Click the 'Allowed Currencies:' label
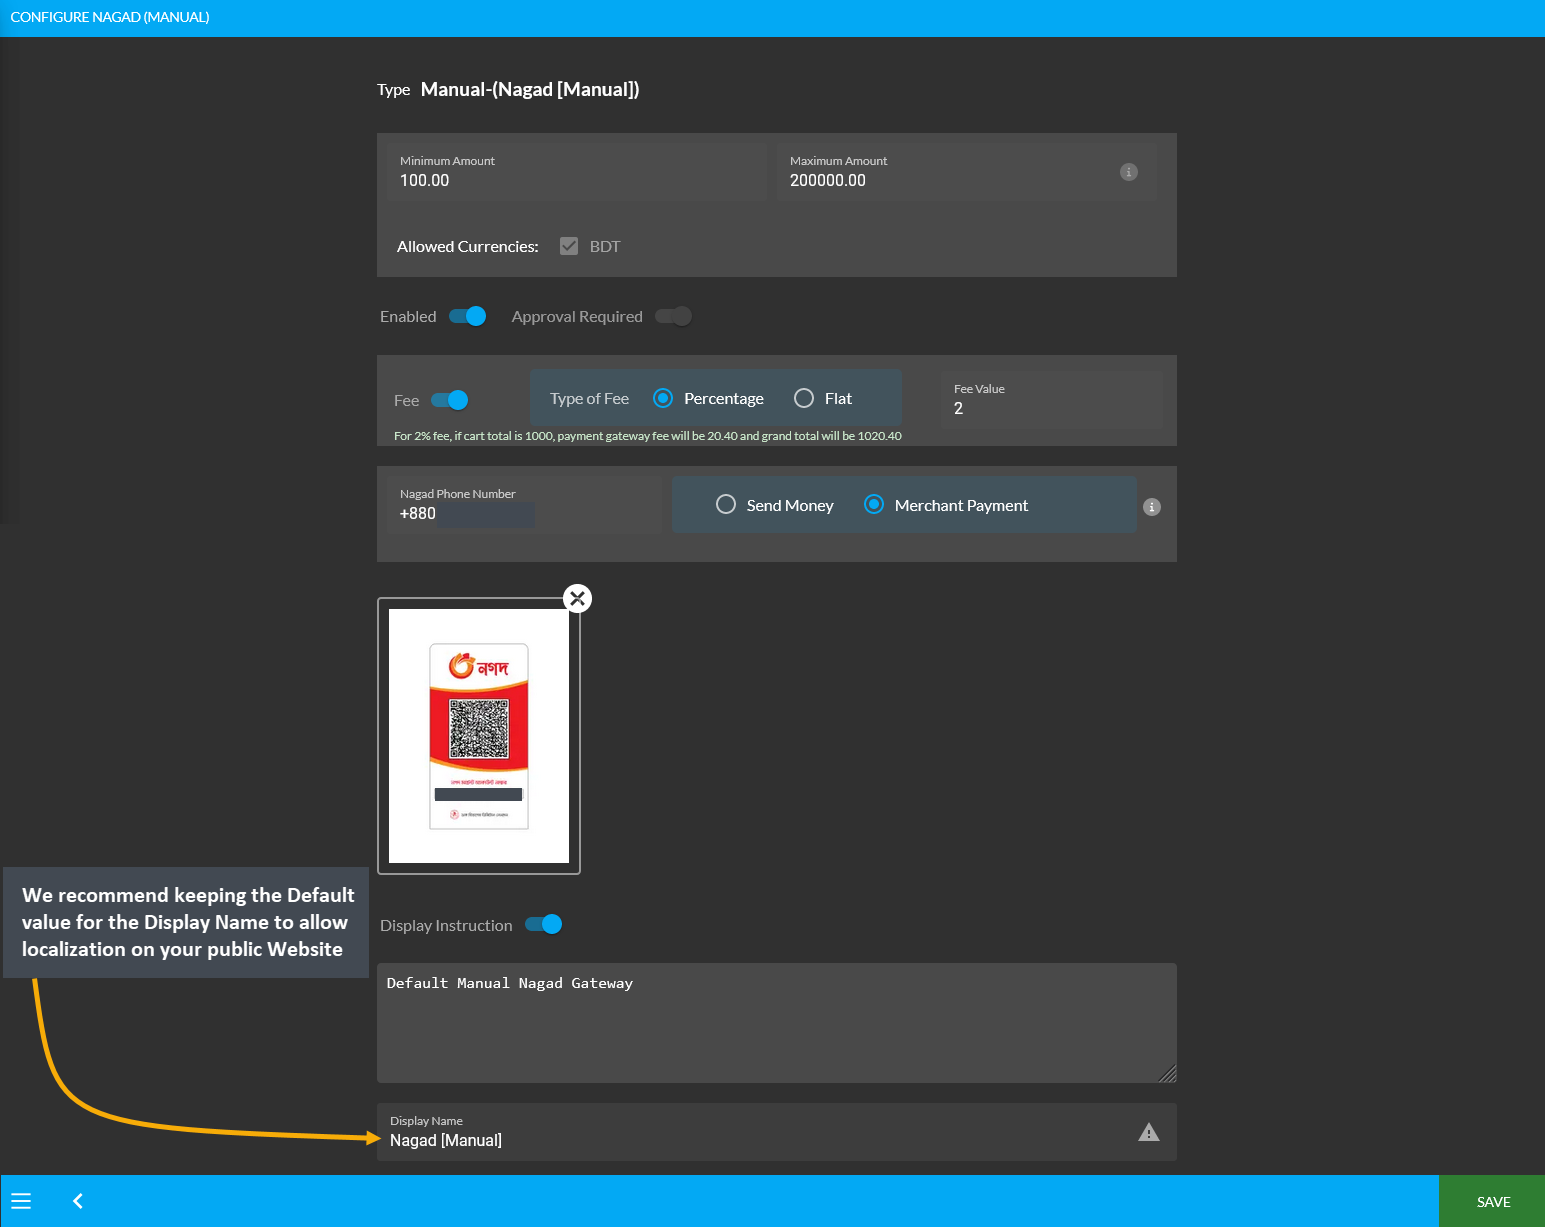 pyautogui.click(x=468, y=246)
